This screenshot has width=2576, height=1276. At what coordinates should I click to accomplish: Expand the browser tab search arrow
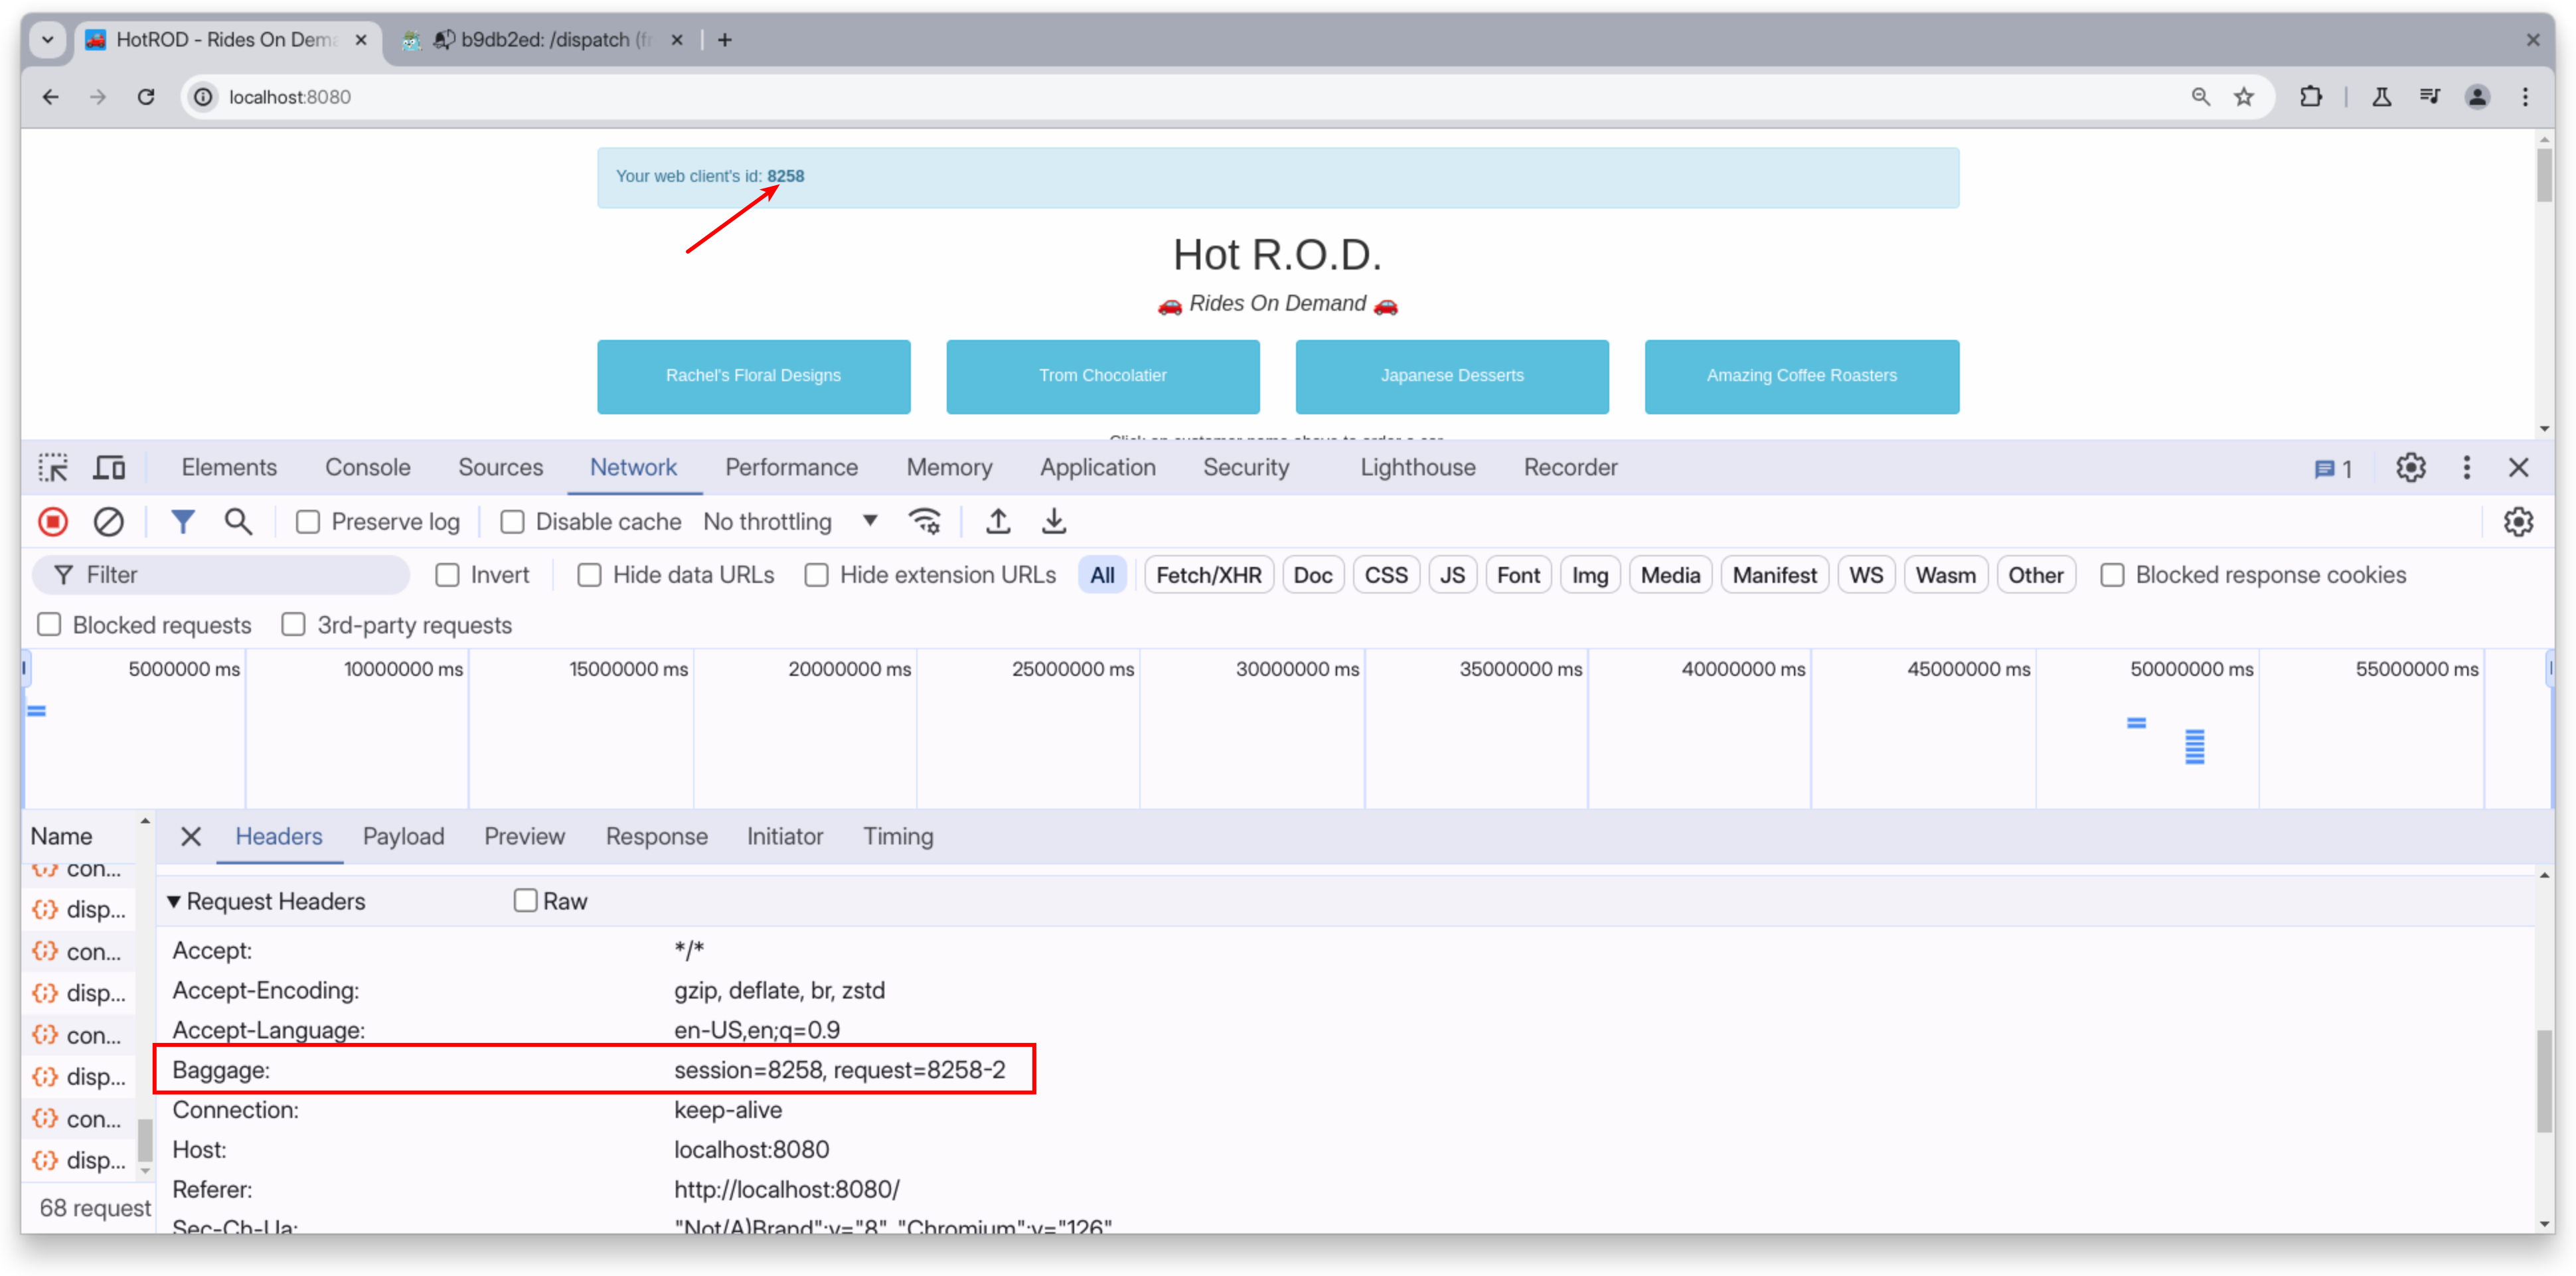48,39
